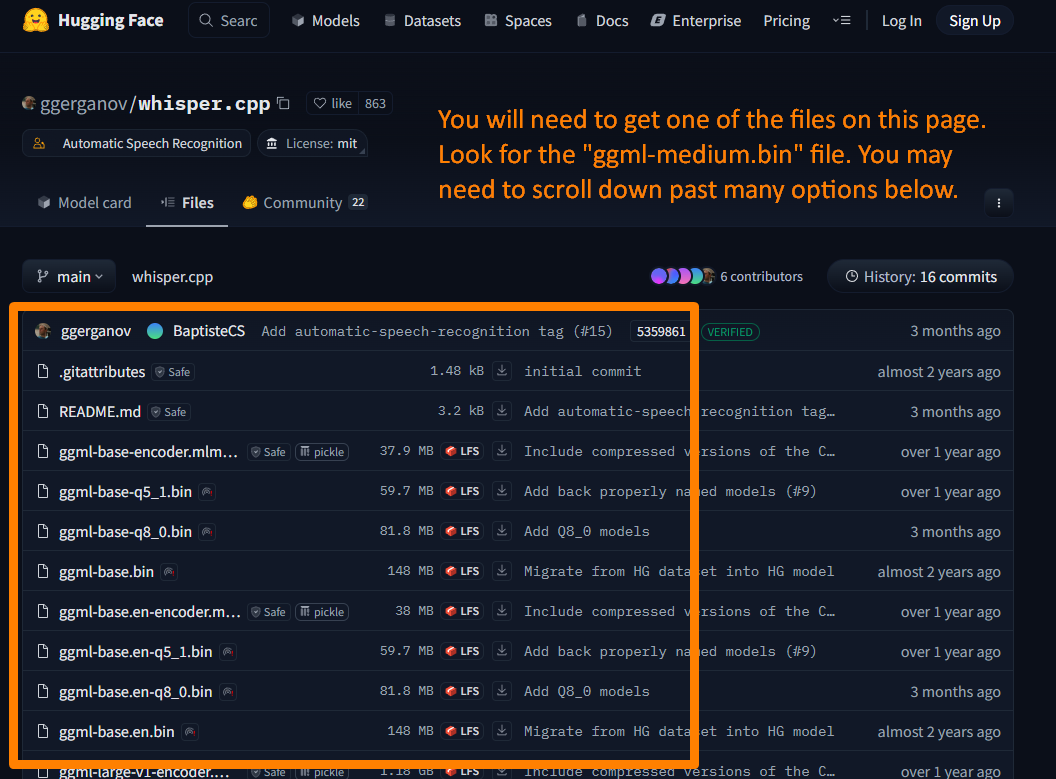Like the whisper.cpp repository
Screen dimensions: 1056x779
point(331,103)
